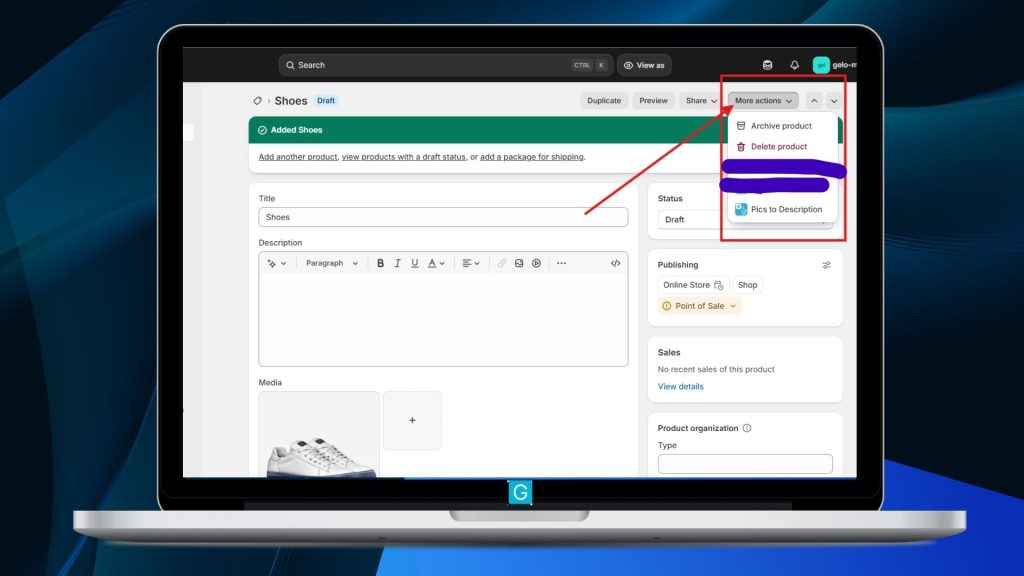This screenshot has height=576, width=1024.
Task: Open the AI magic generate dropdown
Action: click(276, 263)
